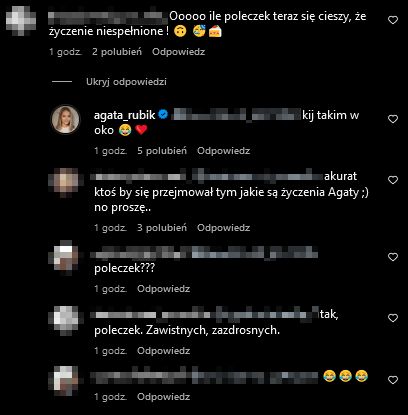
Task: Open agata_rubik username link
Action: click(125, 115)
